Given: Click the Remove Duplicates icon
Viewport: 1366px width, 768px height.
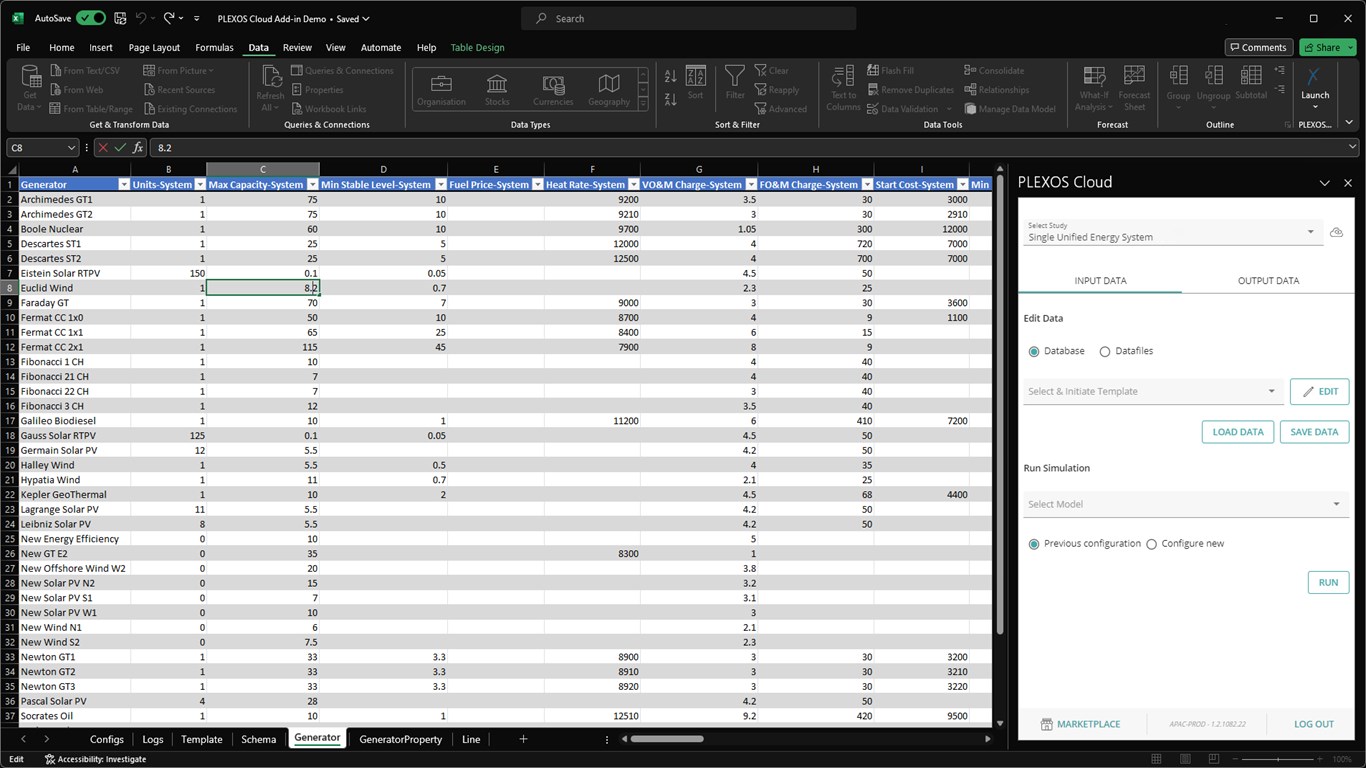Looking at the screenshot, I should [x=871, y=90].
